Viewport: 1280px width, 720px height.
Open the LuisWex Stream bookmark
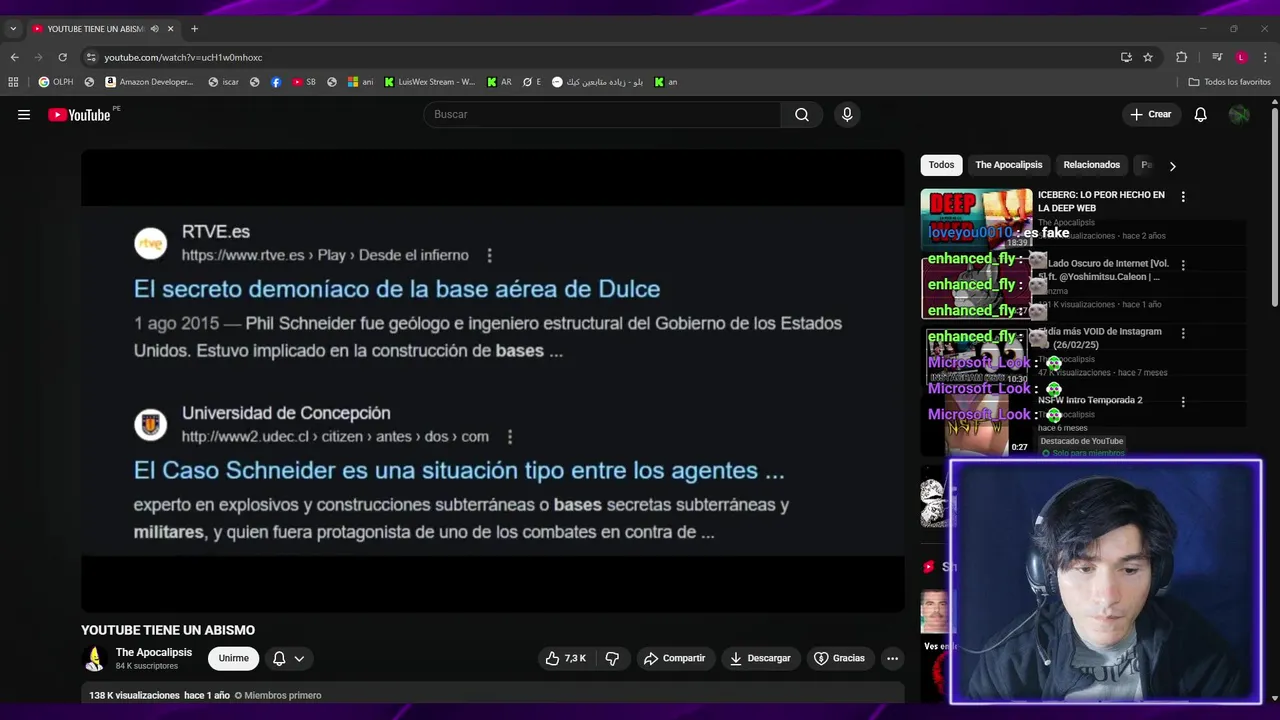click(x=429, y=82)
